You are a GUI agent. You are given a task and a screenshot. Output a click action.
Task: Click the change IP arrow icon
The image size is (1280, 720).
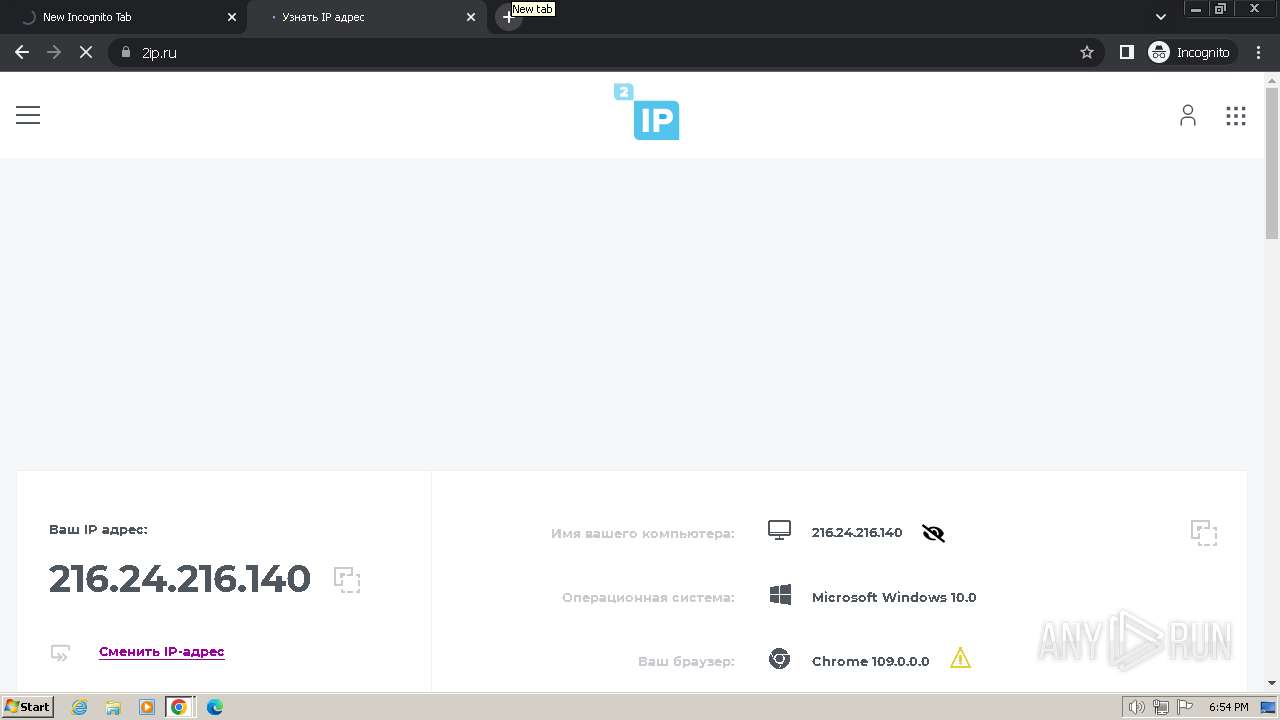[61, 653]
